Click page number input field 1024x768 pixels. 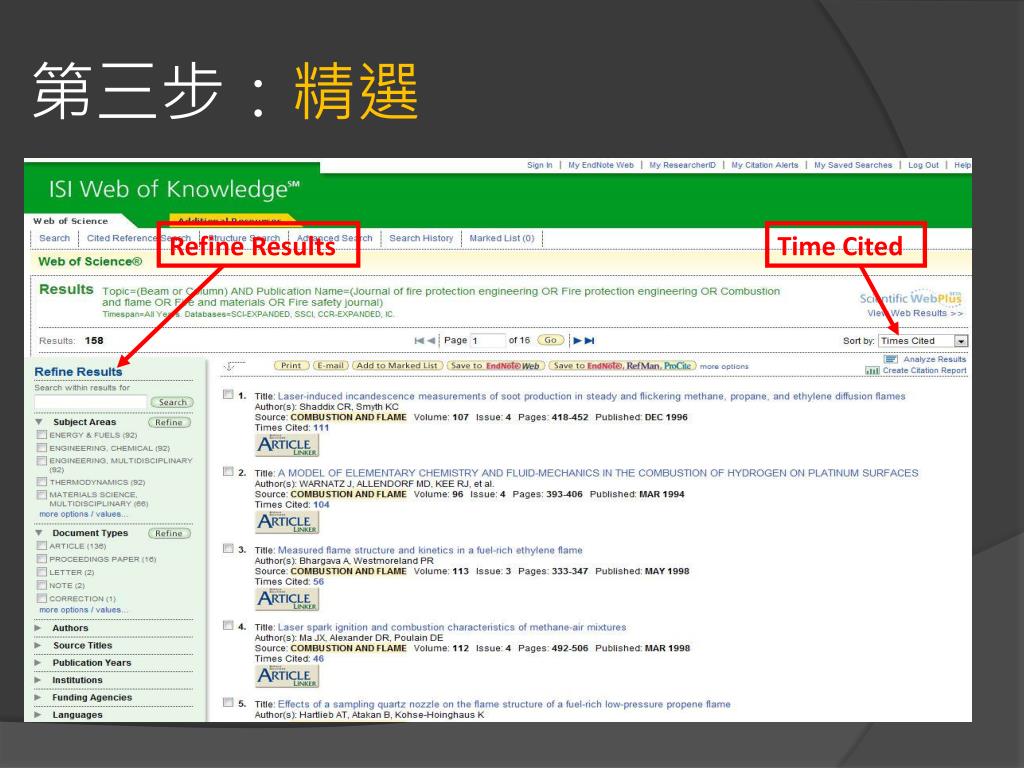[487, 340]
